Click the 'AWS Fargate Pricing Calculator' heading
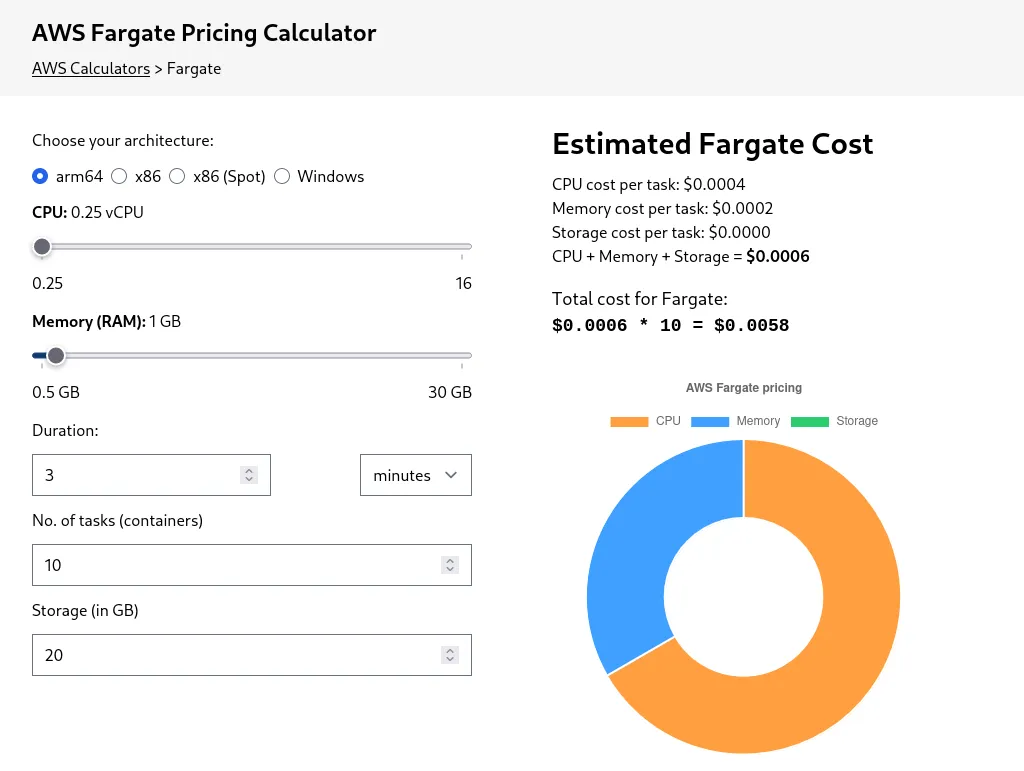1024x771 pixels. (204, 33)
